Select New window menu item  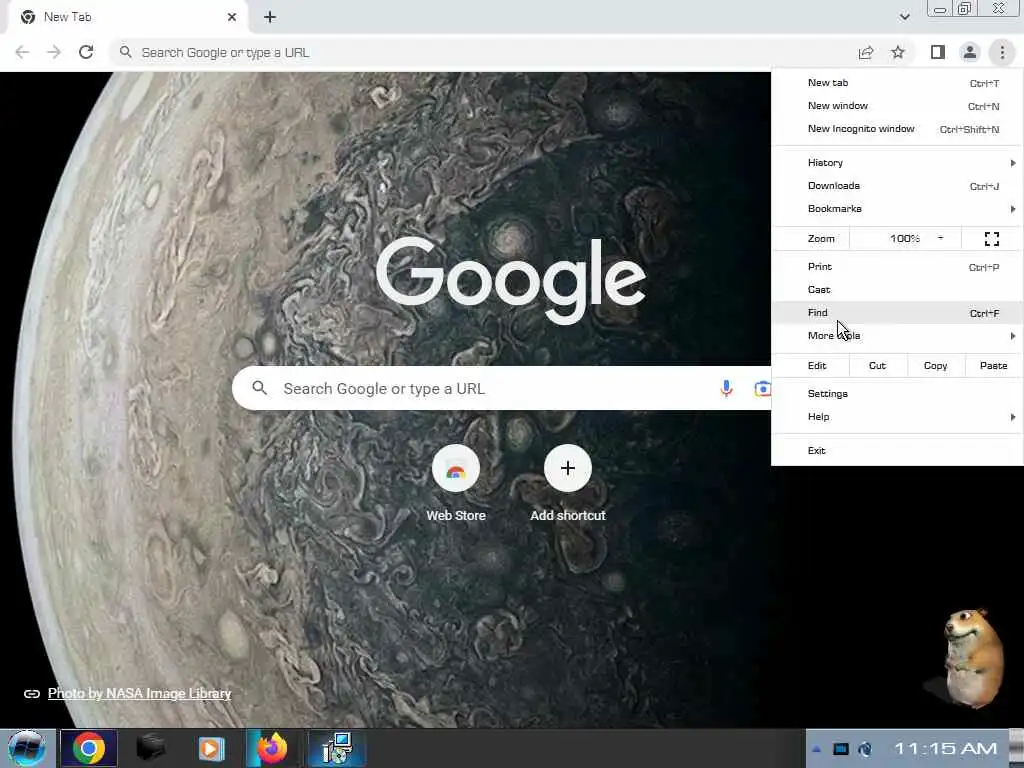tap(897, 106)
